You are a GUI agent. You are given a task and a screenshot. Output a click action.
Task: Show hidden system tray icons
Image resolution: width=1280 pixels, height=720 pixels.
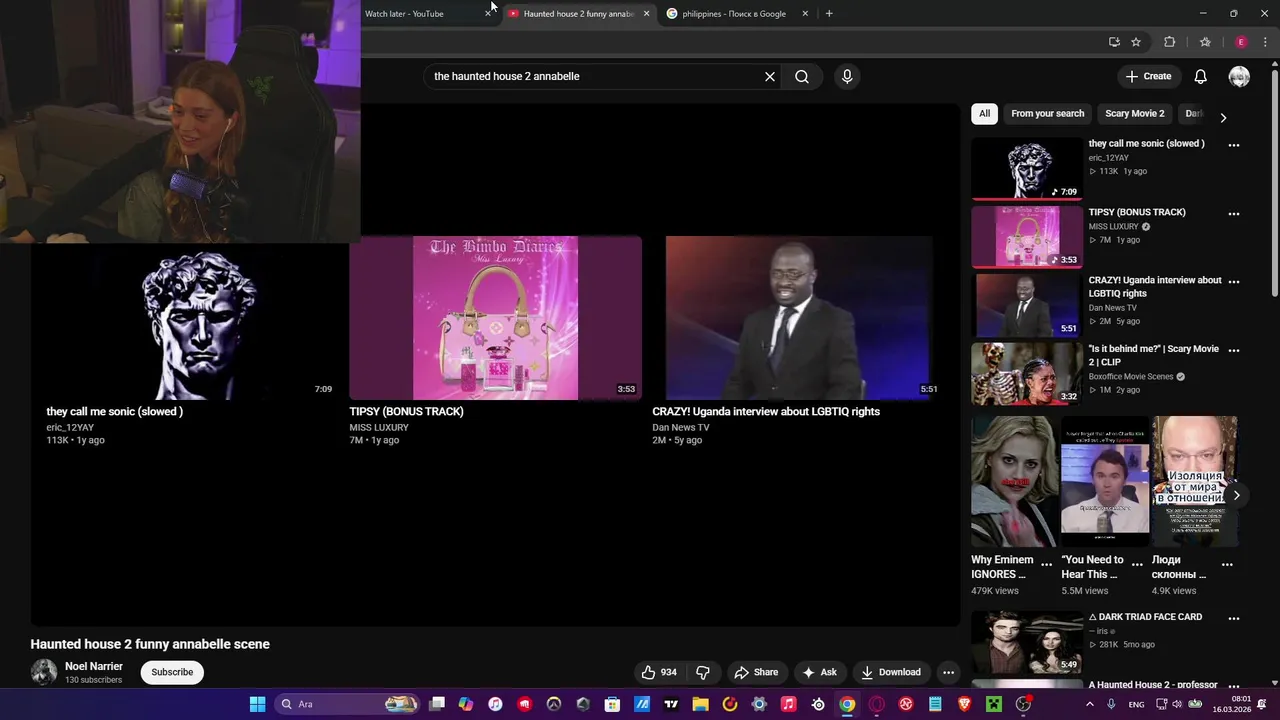tap(1090, 704)
